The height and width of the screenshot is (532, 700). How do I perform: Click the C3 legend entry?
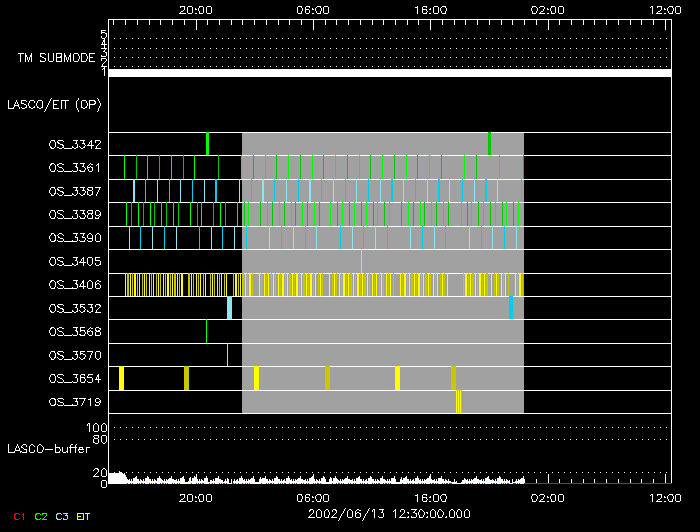click(62, 516)
